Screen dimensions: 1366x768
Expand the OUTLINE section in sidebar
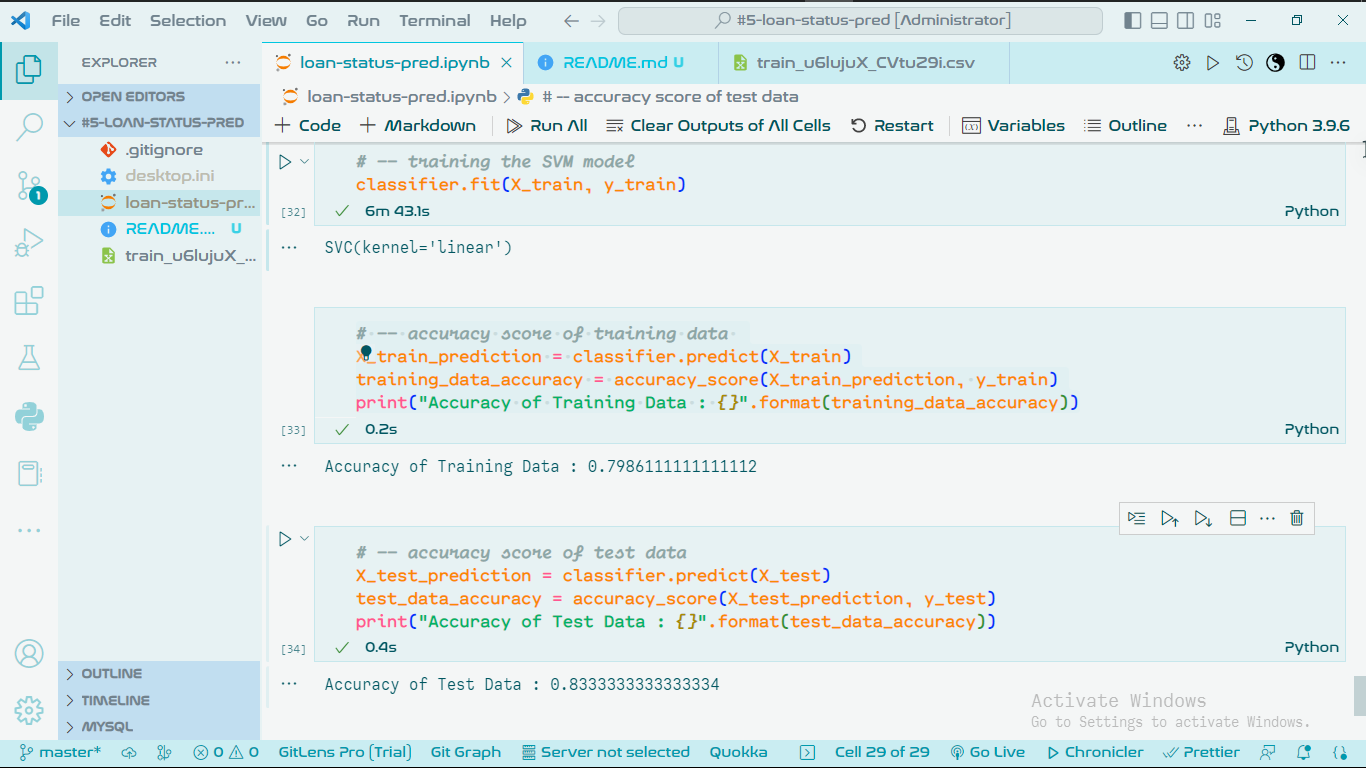159,673
